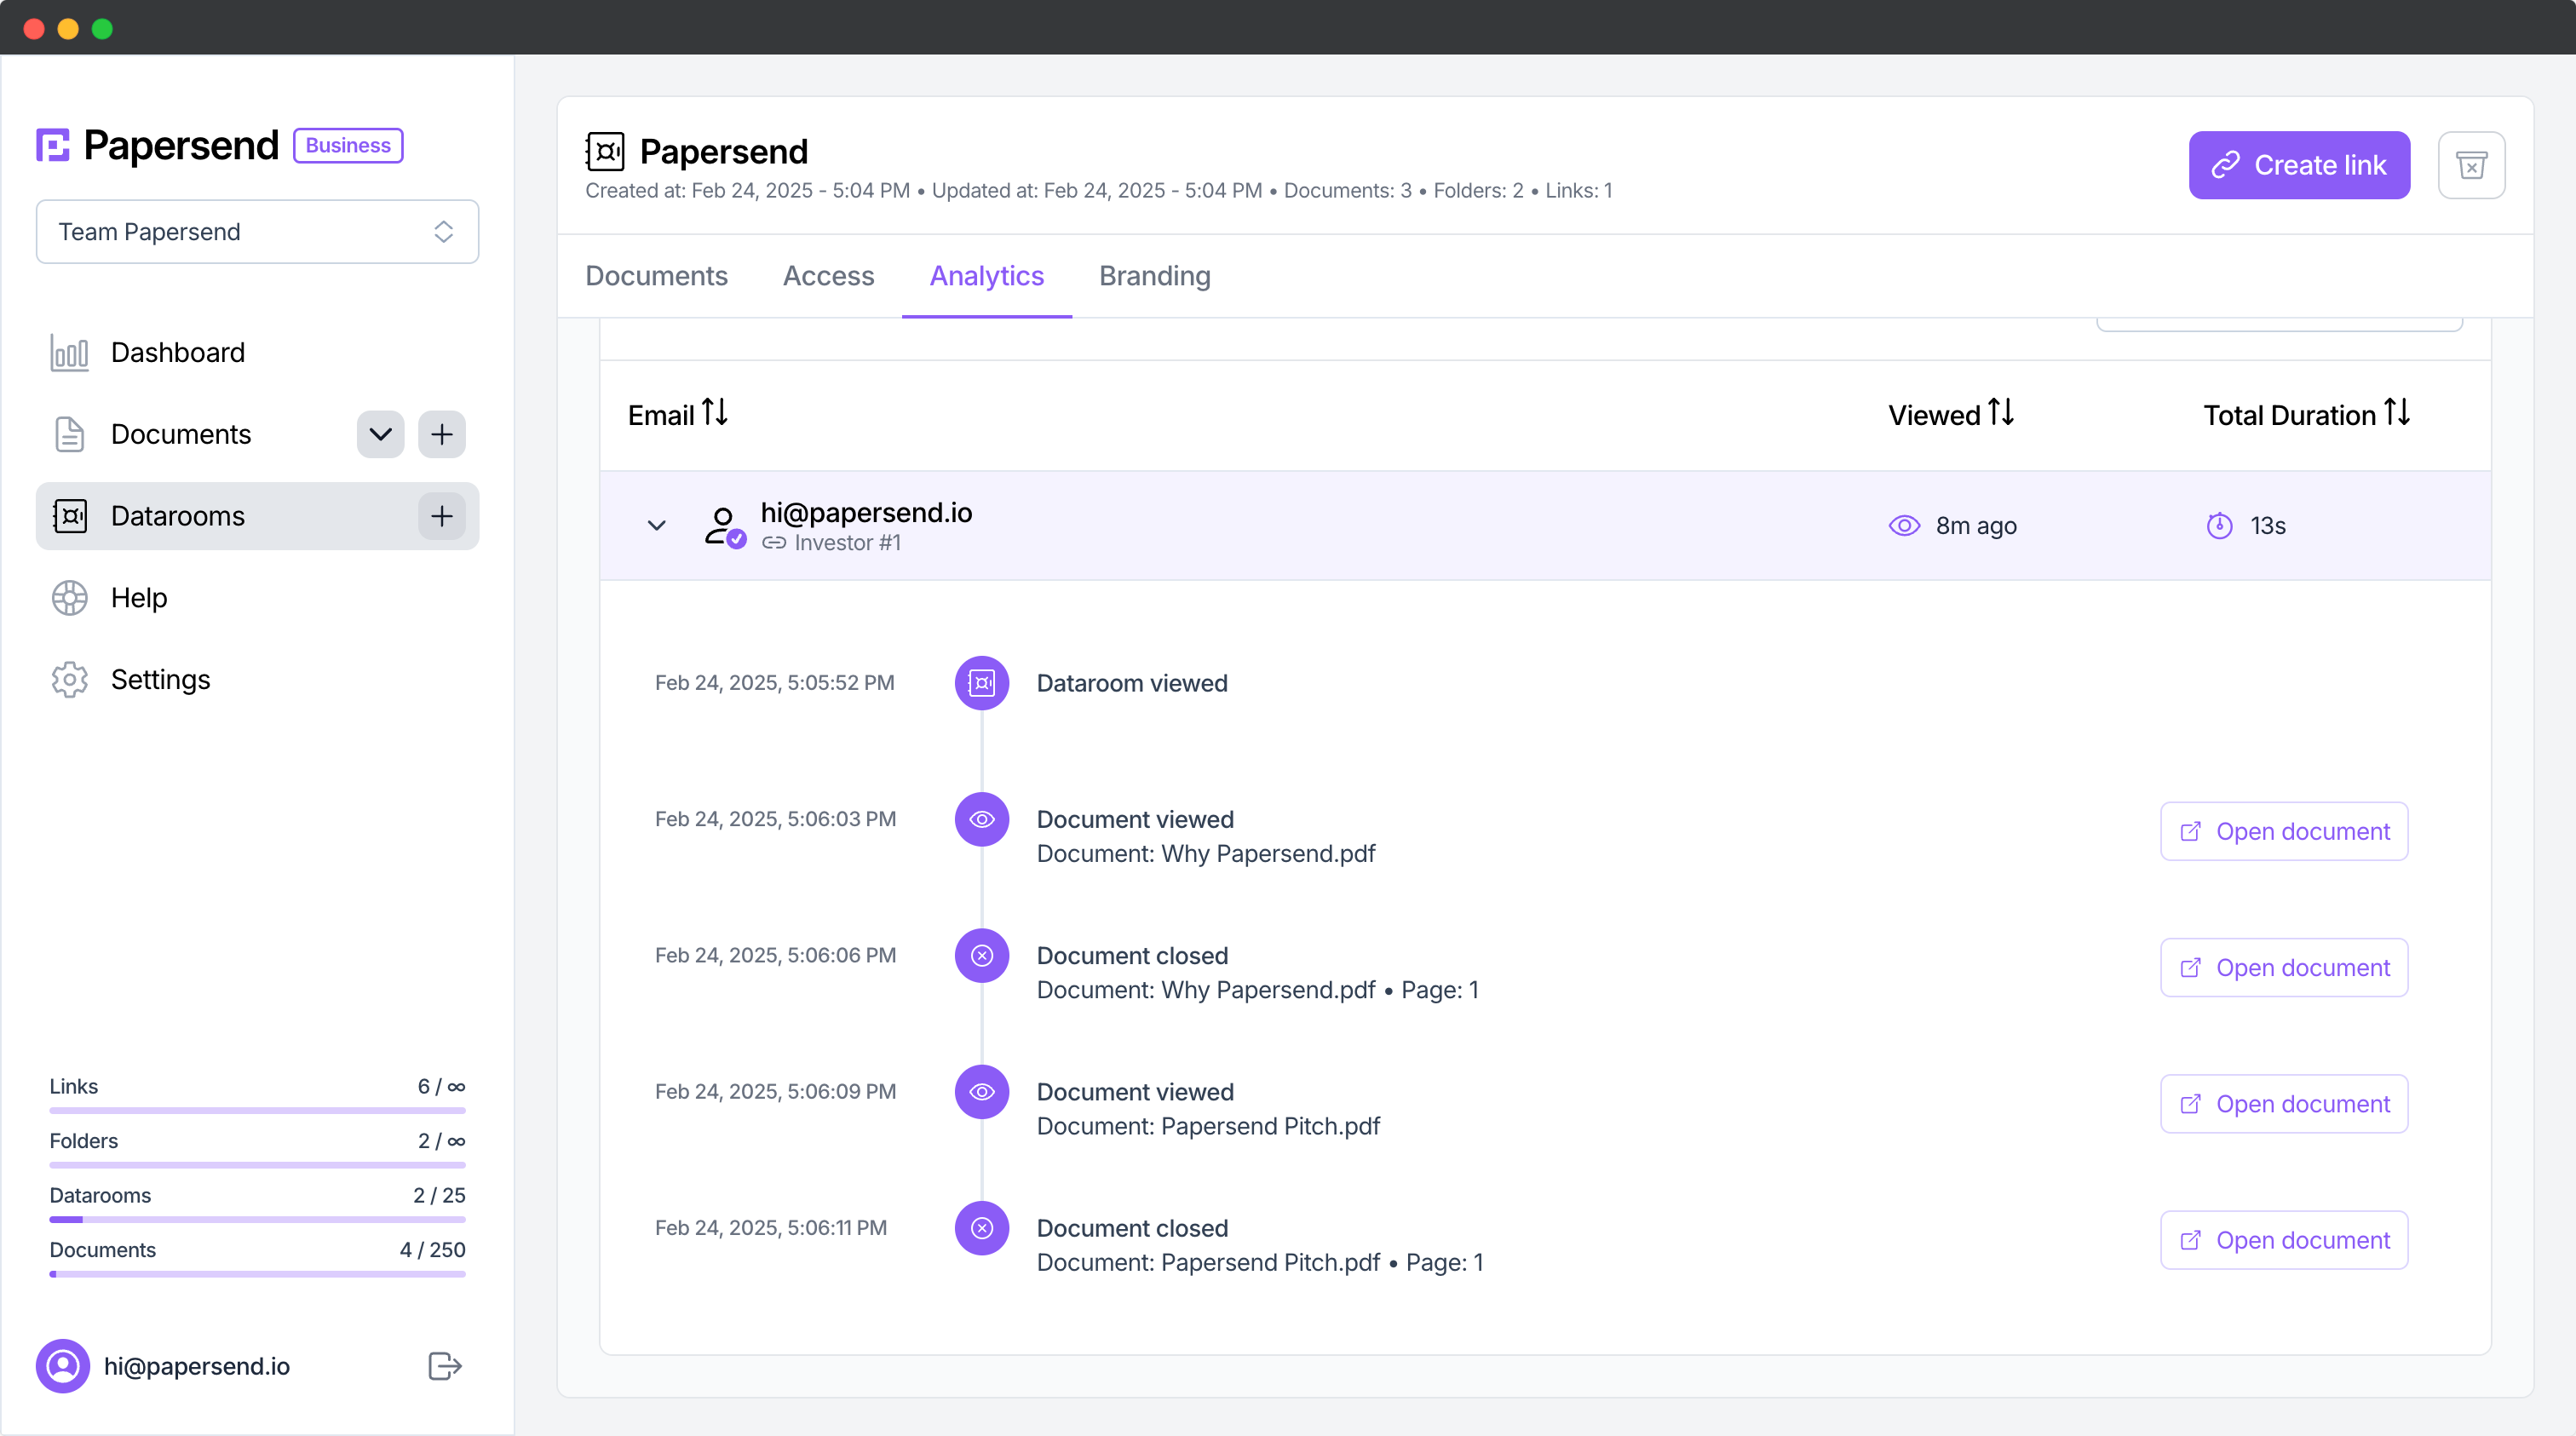This screenshot has width=2576, height=1436.
Task: Click the Dataroom viewed timeline icon
Action: tap(982, 684)
